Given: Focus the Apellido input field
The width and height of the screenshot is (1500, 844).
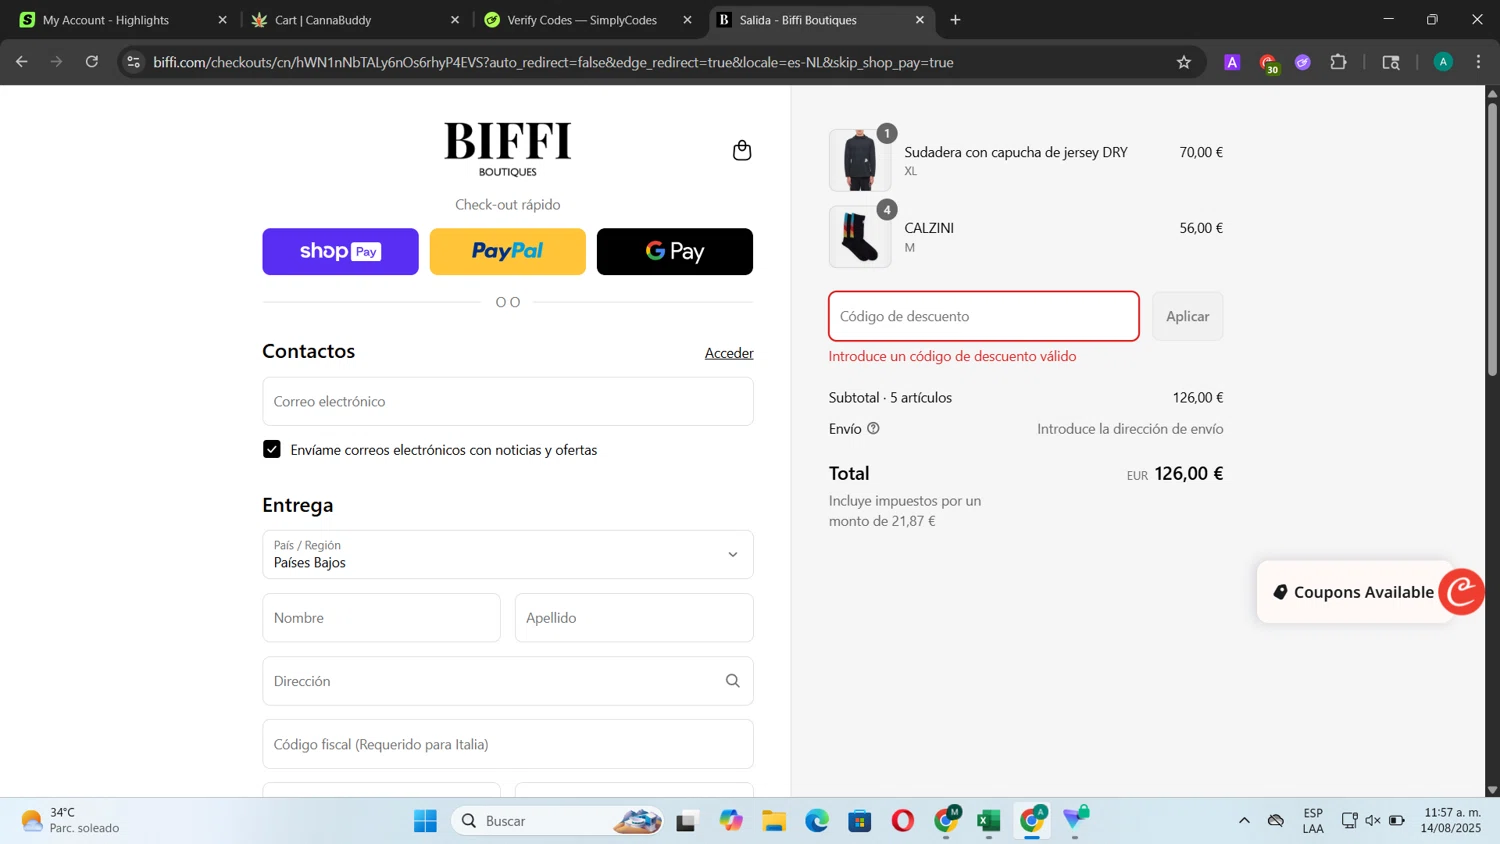Looking at the screenshot, I should (634, 618).
